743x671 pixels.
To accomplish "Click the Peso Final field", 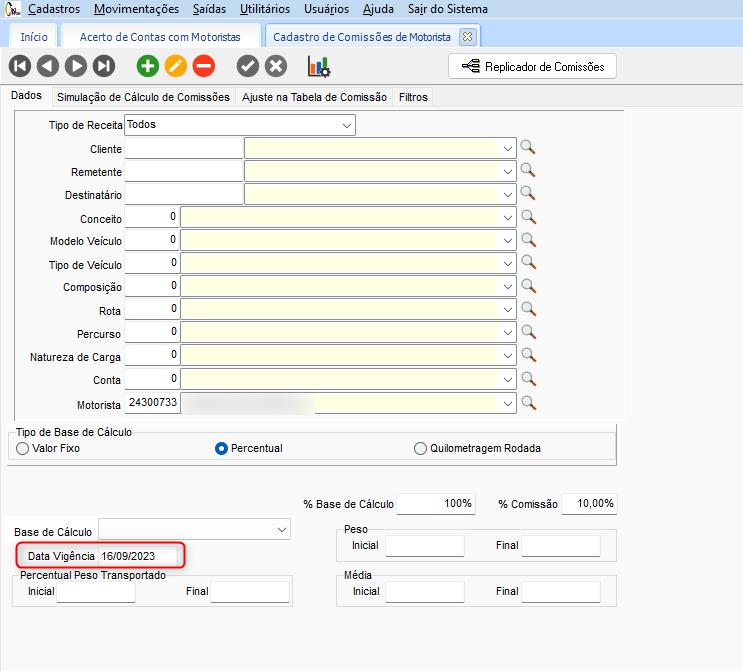I will point(561,546).
